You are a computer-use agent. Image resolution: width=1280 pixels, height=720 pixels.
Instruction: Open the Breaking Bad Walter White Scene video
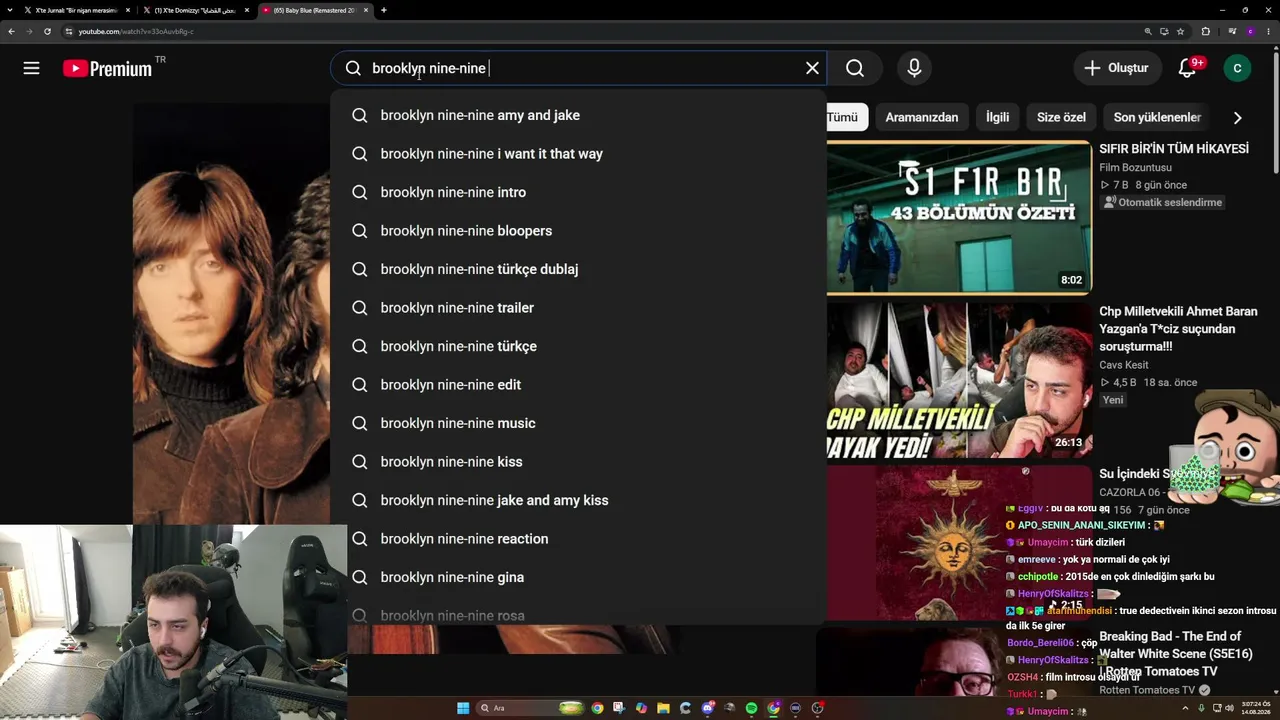pyautogui.click(x=1176, y=654)
